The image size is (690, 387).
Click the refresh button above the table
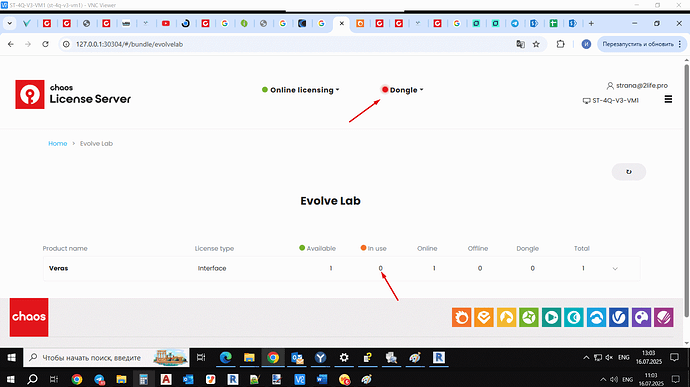click(x=629, y=172)
